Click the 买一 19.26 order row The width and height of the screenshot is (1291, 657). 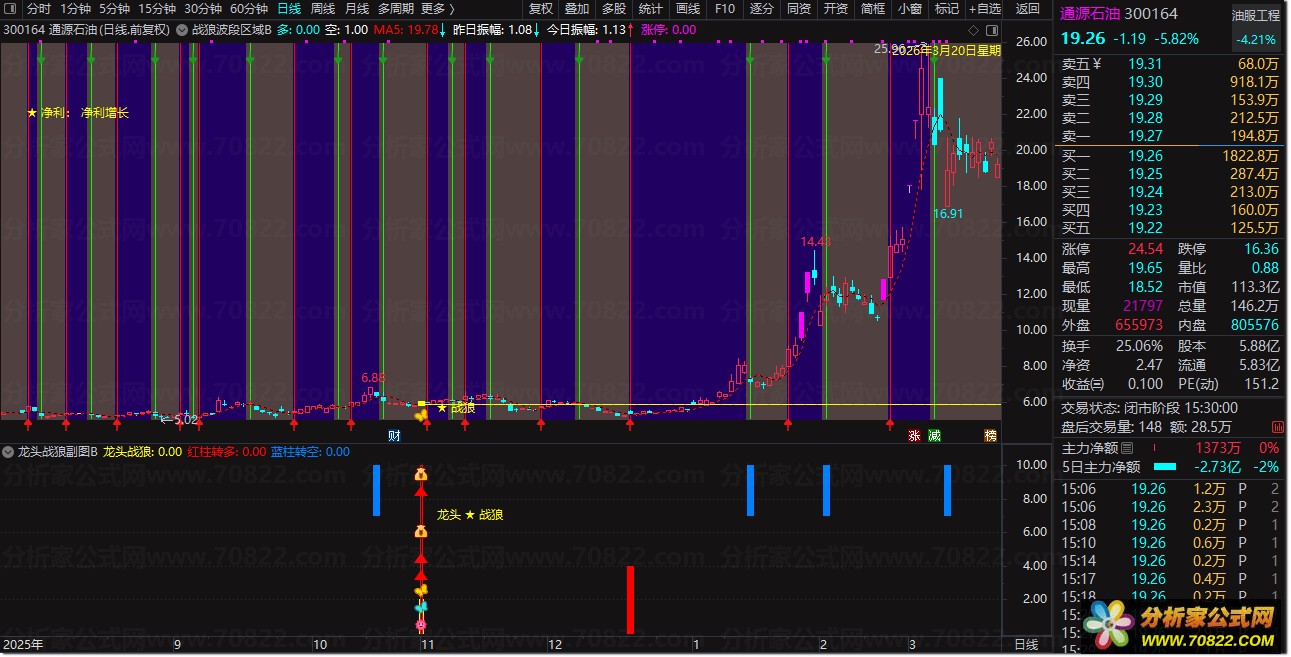point(1170,156)
